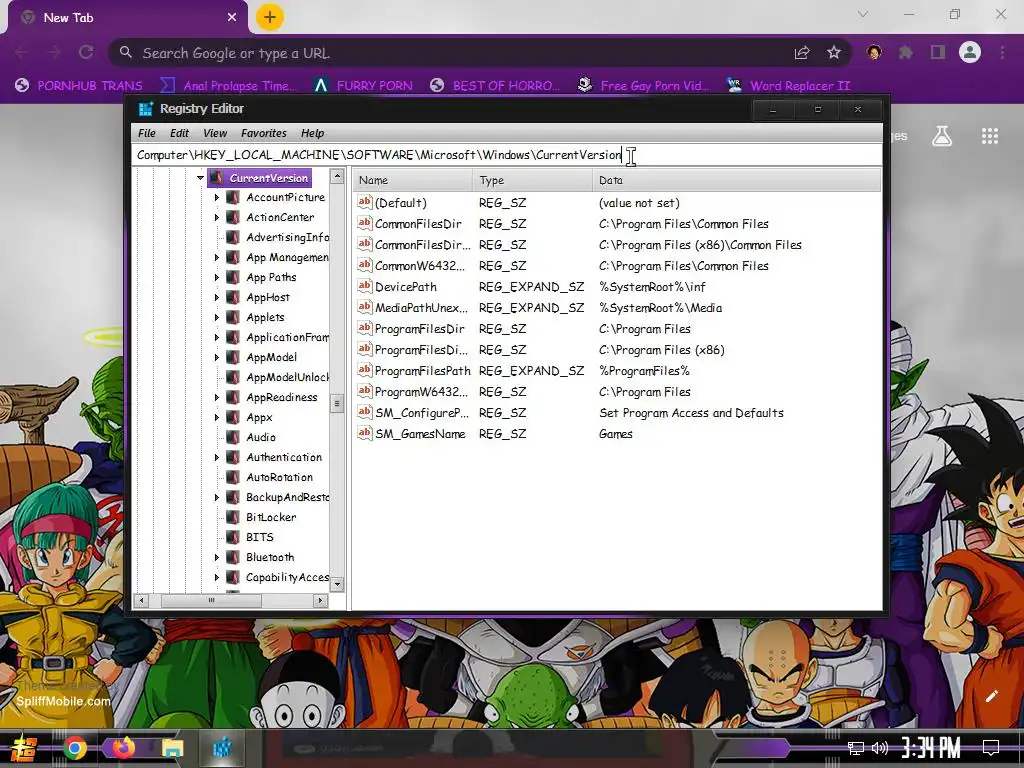Click the tree vertical scrollbar thumb
1024x768 pixels.
point(337,403)
